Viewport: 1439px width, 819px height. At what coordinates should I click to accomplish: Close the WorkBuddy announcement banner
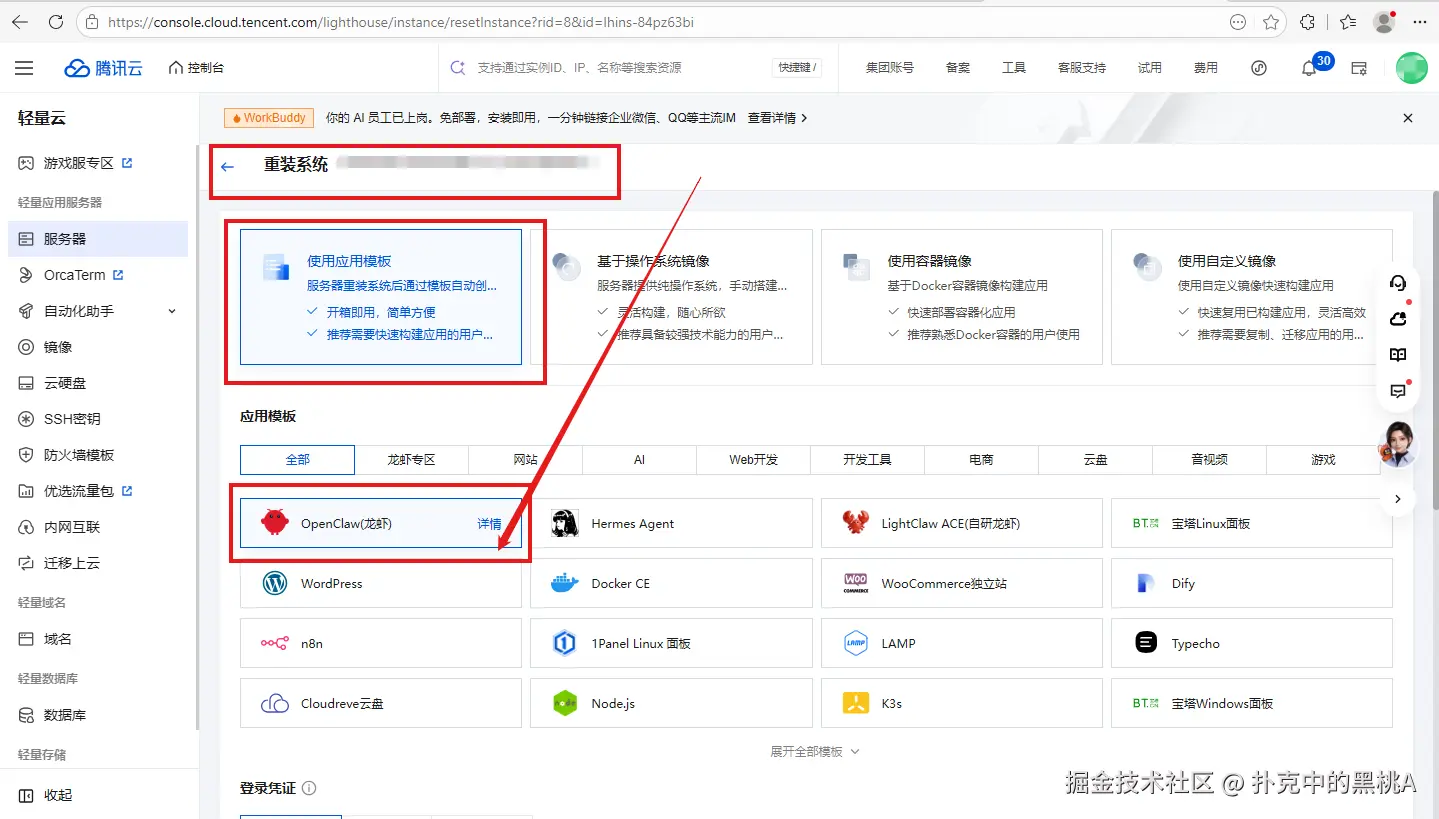pyautogui.click(x=1408, y=118)
